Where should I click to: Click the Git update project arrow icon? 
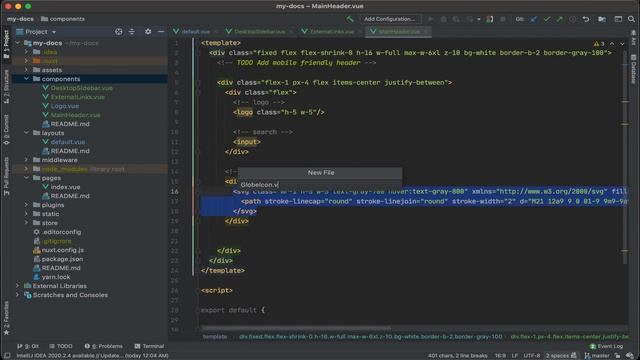pyautogui.click(x=533, y=19)
